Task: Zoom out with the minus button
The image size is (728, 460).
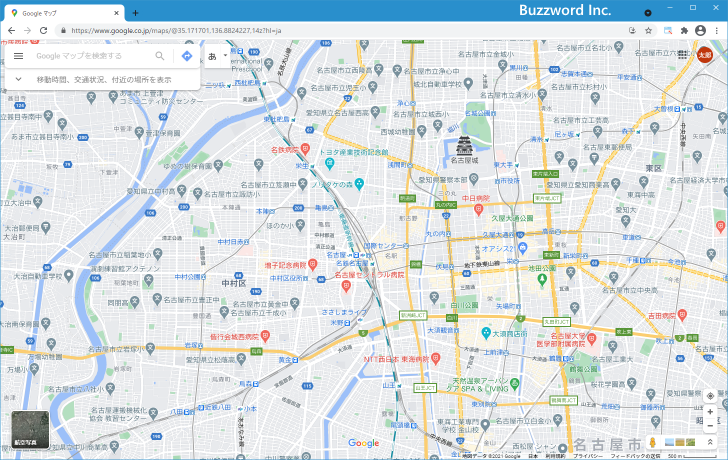Action: coord(710,425)
